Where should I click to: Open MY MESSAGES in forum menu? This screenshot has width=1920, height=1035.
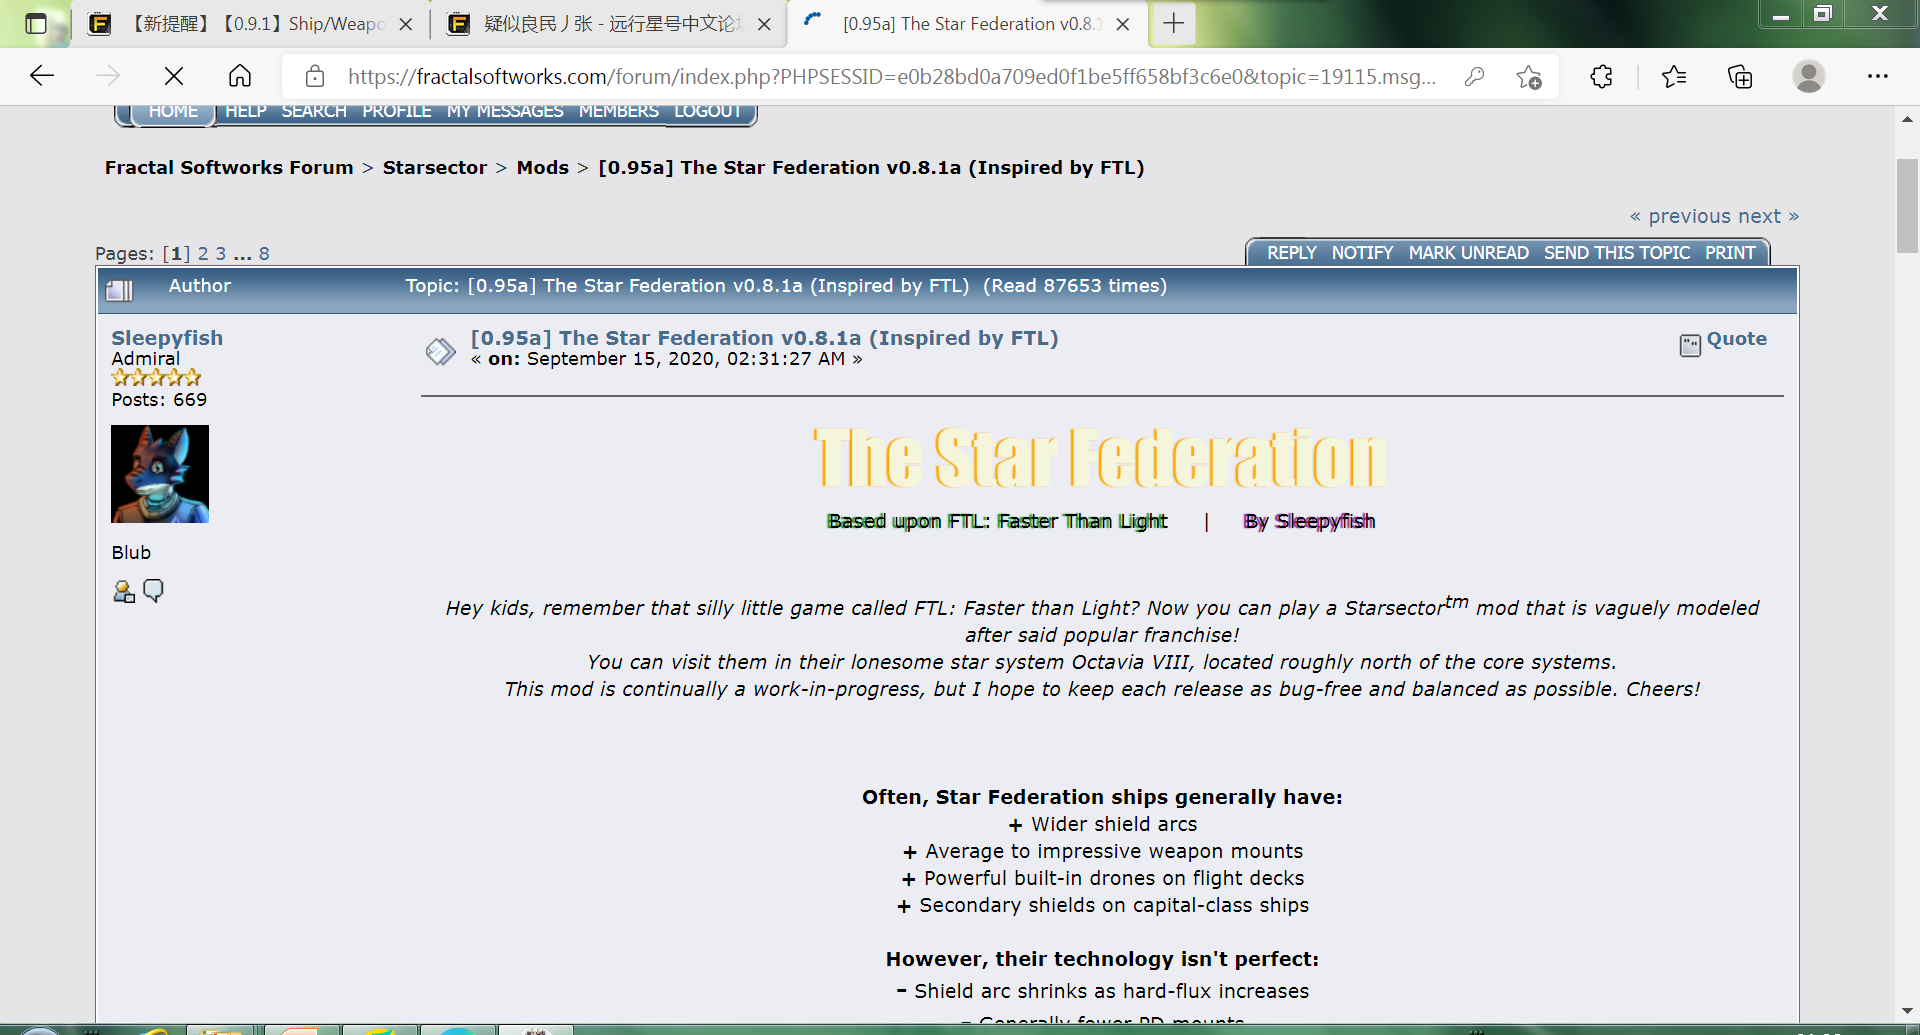(505, 111)
